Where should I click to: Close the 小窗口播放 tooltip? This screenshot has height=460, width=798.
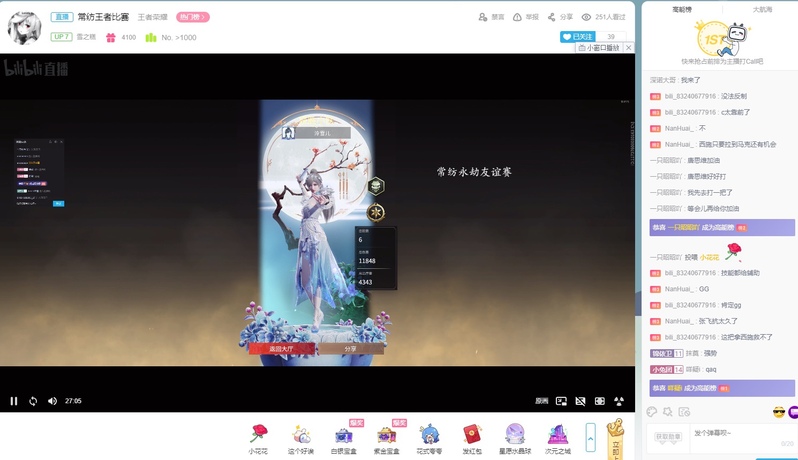click(x=629, y=47)
